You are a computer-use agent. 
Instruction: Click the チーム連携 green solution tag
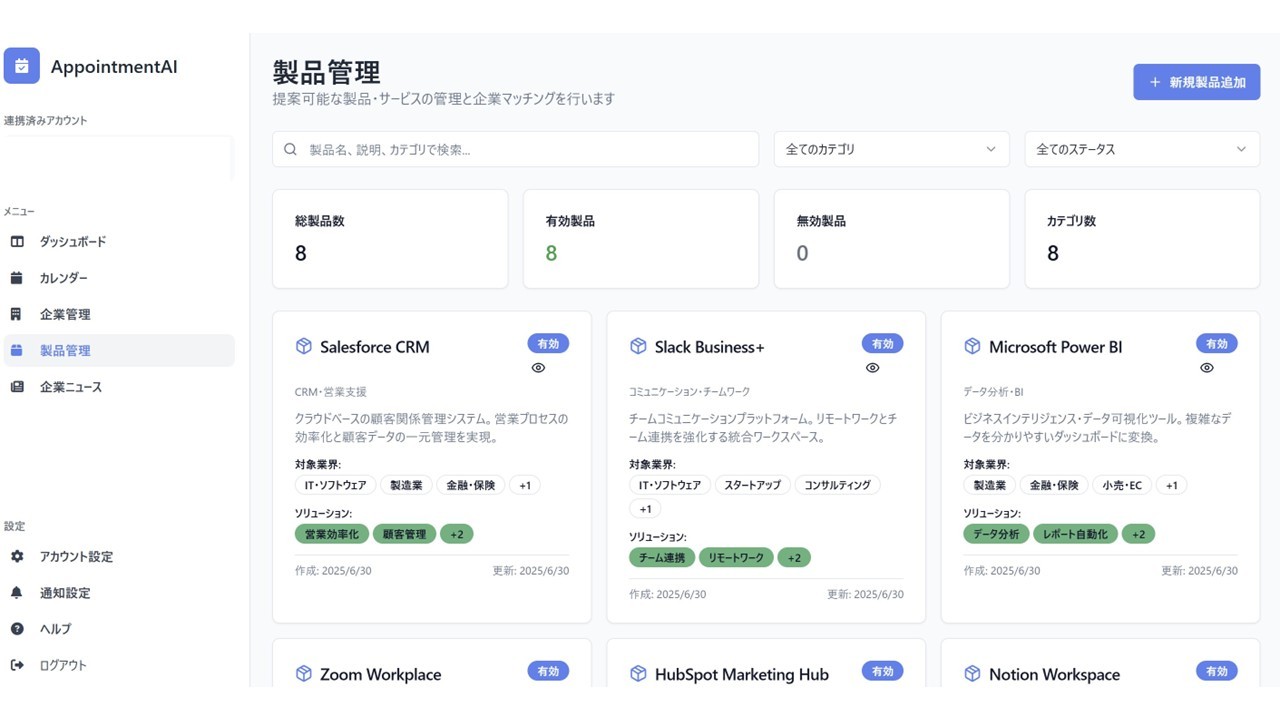click(x=662, y=558)
